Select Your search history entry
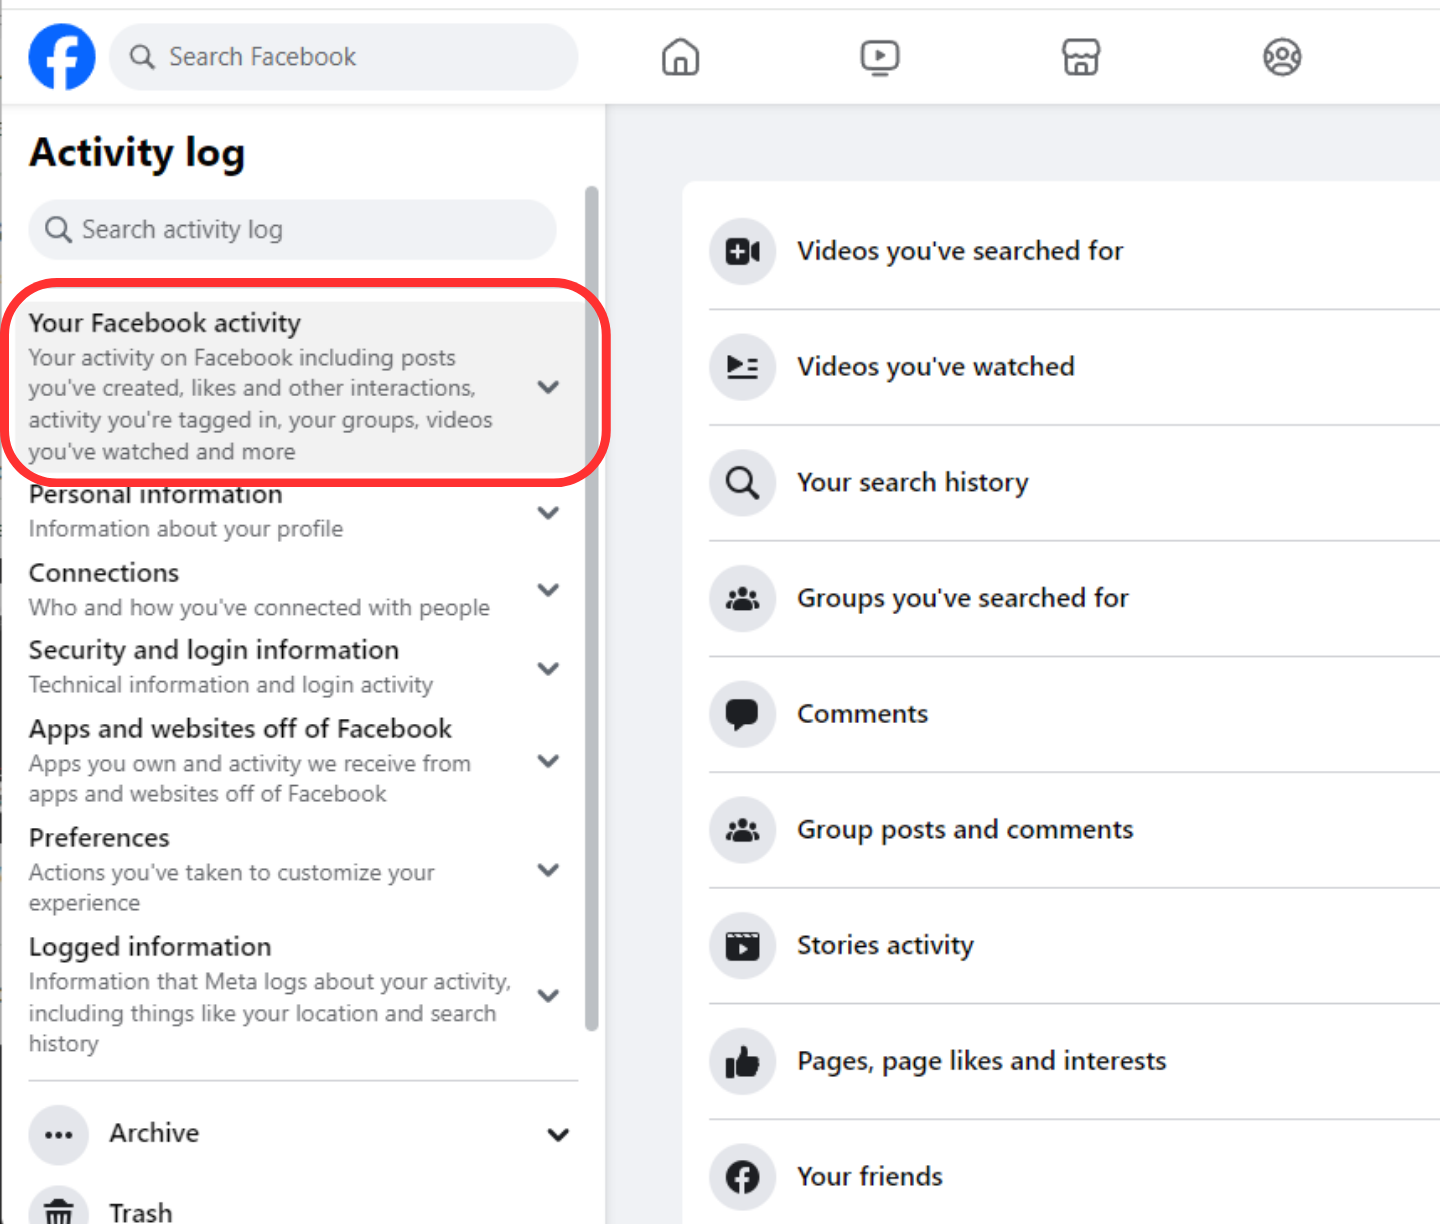The height and width of the screenshot is (1224, 1440). 912,483
